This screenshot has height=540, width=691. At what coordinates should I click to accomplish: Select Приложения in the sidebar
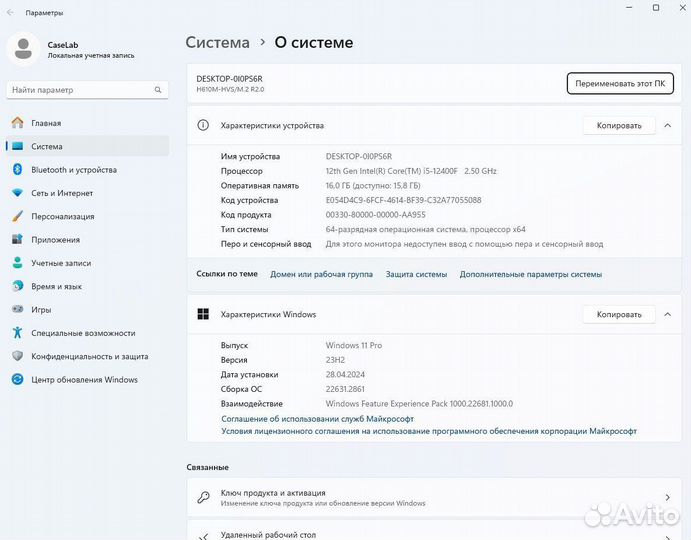tap(87, 240)
